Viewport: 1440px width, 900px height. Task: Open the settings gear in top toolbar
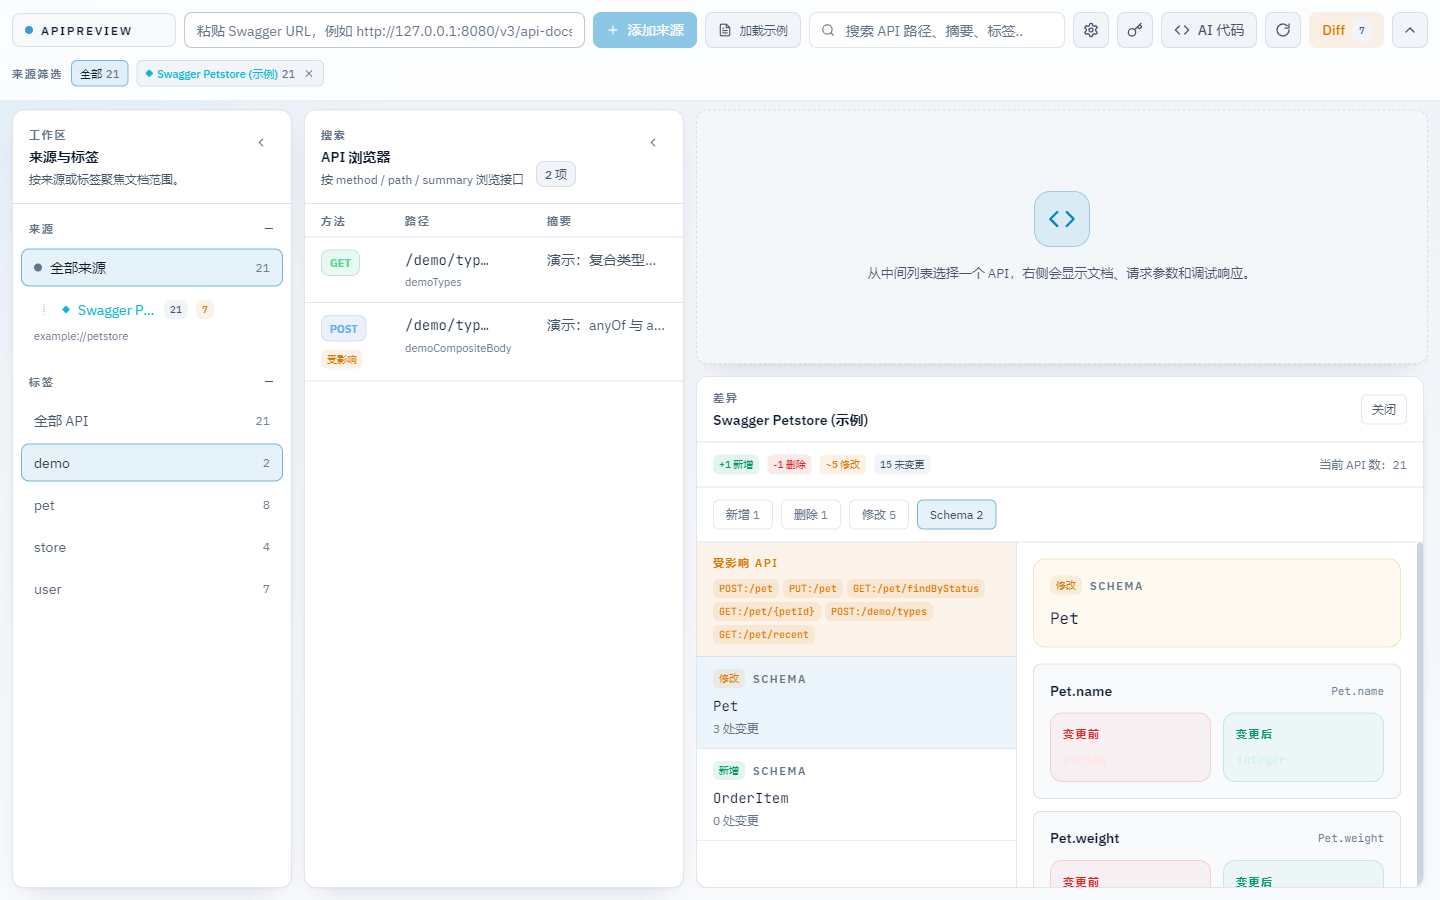[x=1091, y=30]
